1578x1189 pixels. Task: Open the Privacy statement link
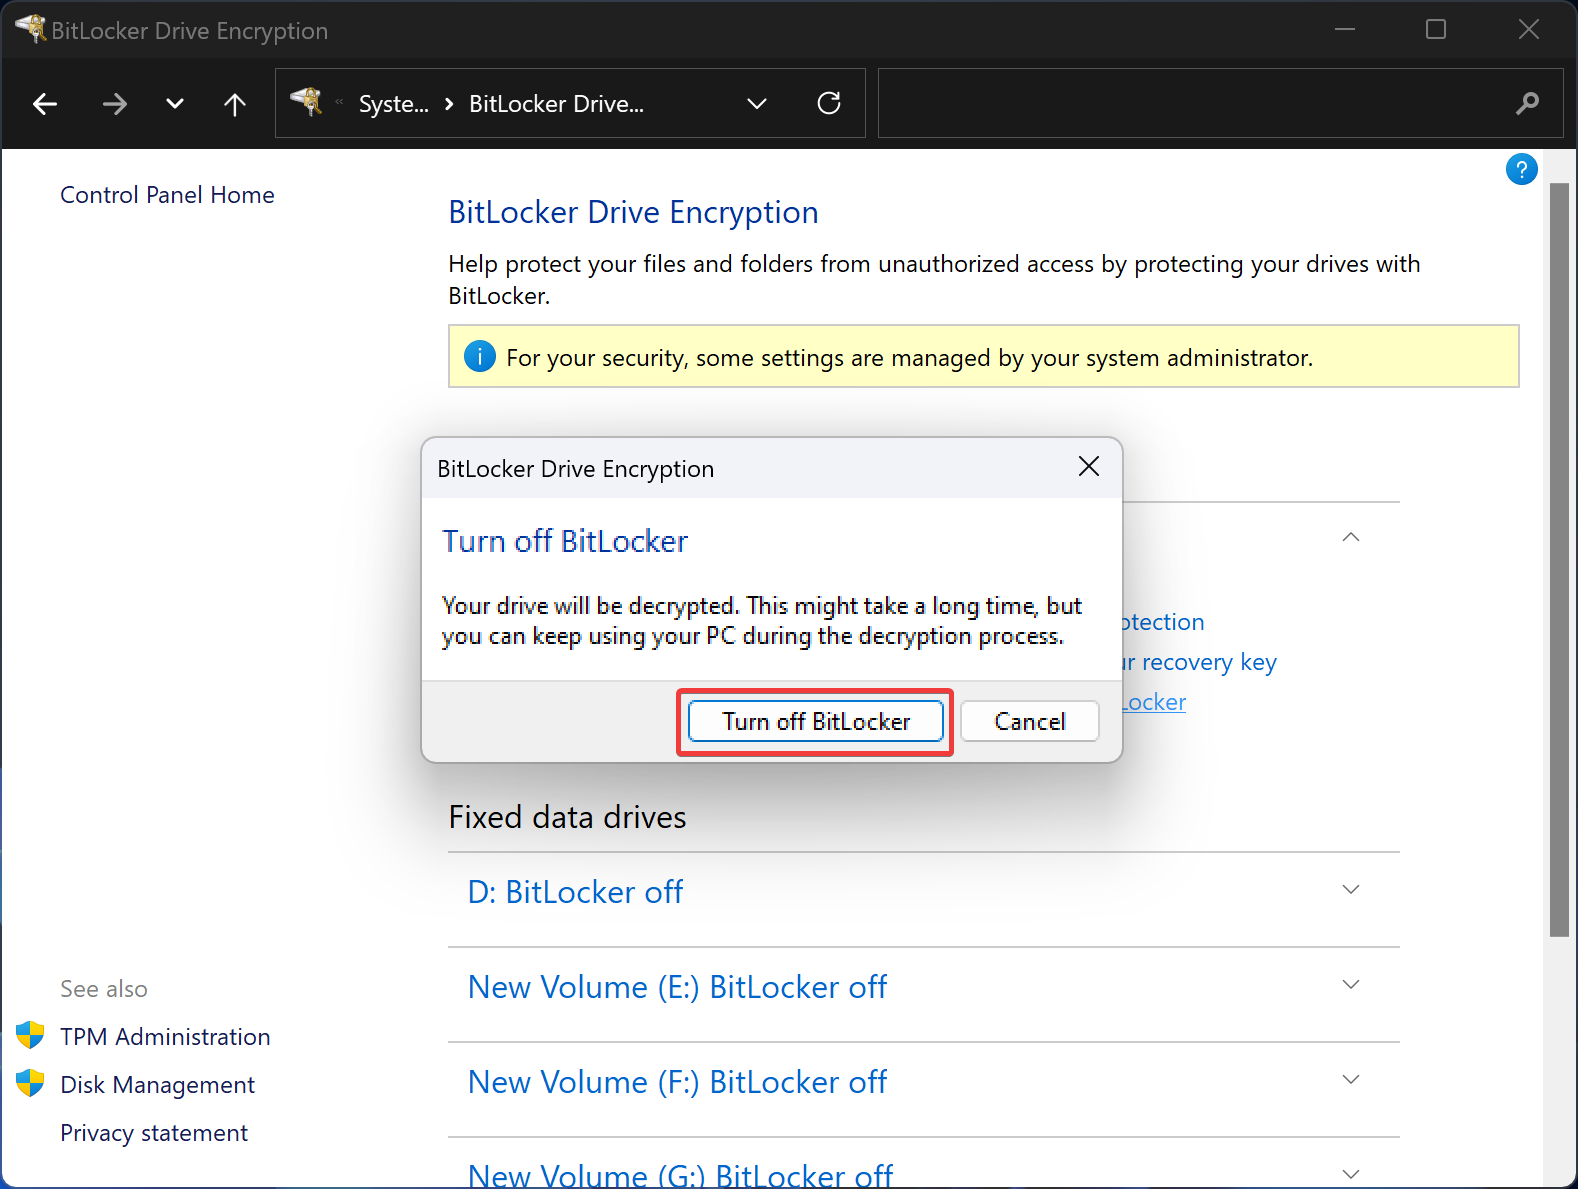point(154,1133)
